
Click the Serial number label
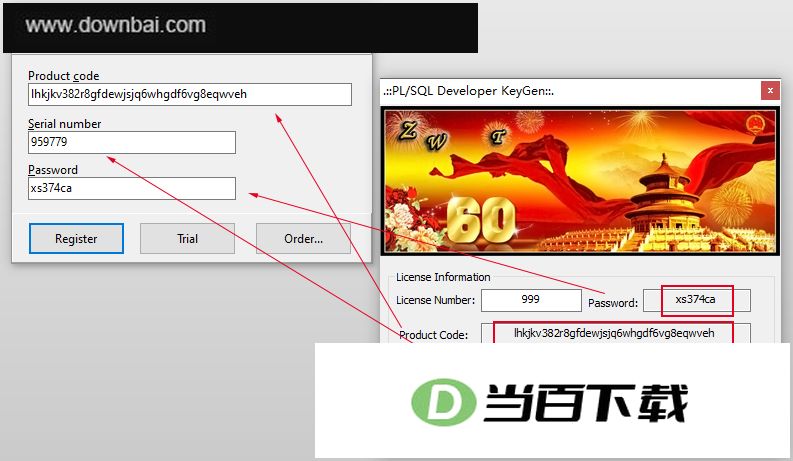[x=65, y=124]
